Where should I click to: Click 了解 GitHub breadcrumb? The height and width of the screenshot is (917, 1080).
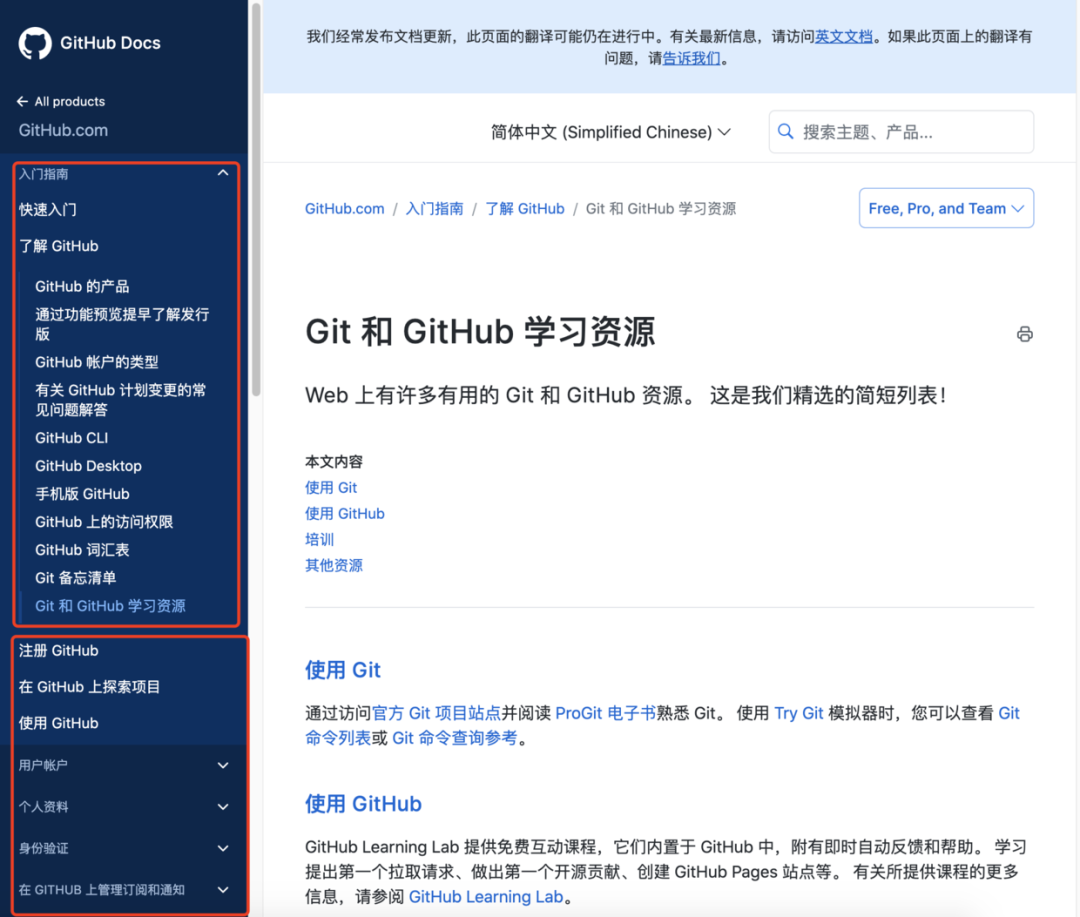[525, 209]
